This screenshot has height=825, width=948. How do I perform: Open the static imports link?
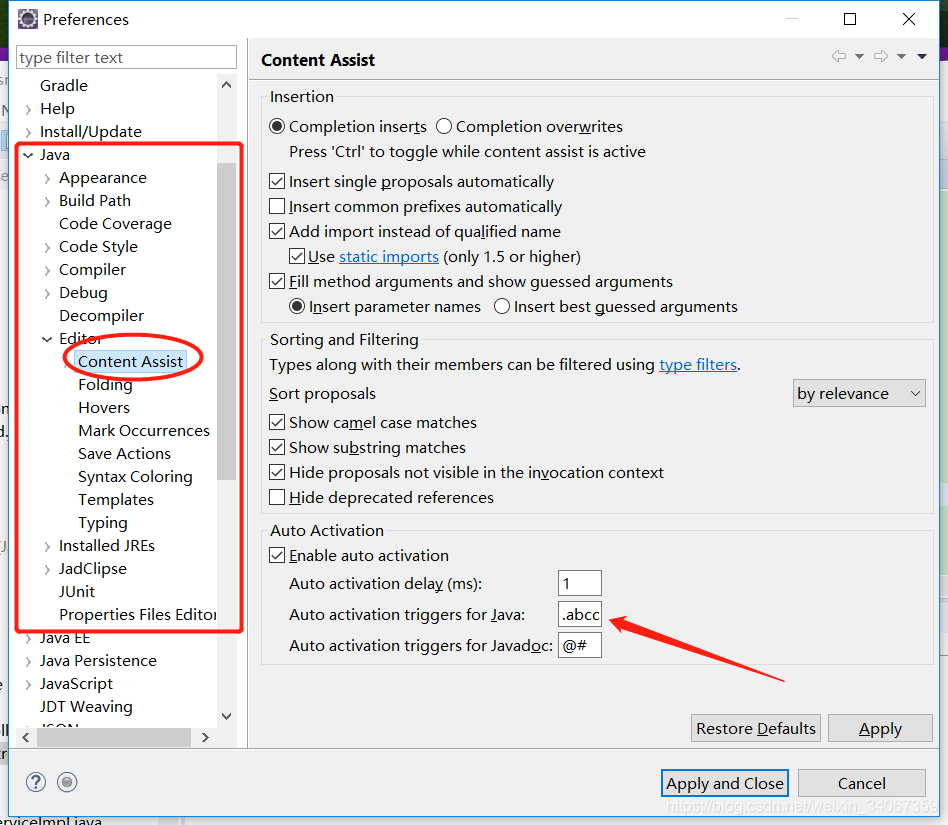[389, 257]
